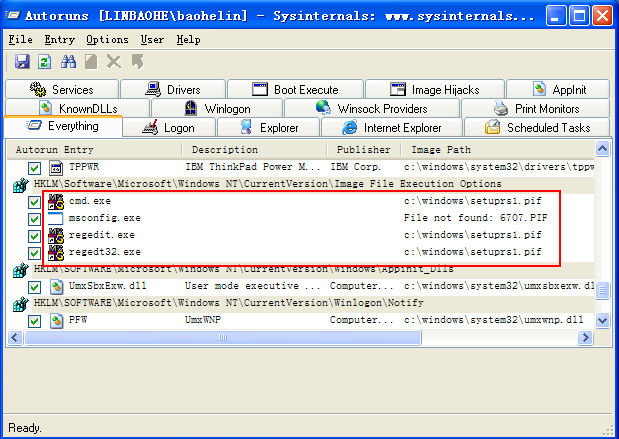Switch to the Image Hijacks tab
The height and width of the screenshot is (439, 619).
point(435,89)
